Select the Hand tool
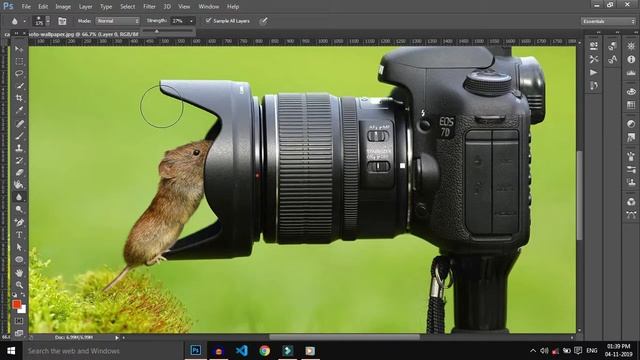The width and height of the screenshot is (640, 360). 19,272
